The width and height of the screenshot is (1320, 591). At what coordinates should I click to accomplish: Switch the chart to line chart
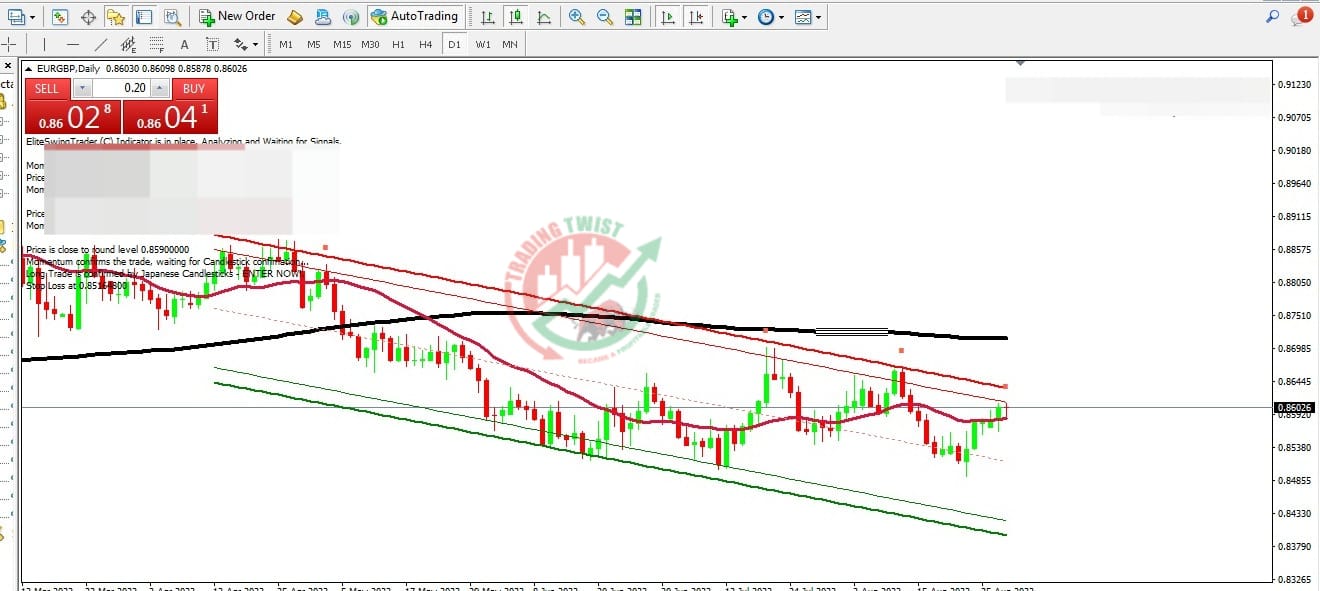click(x=543, y=17)
